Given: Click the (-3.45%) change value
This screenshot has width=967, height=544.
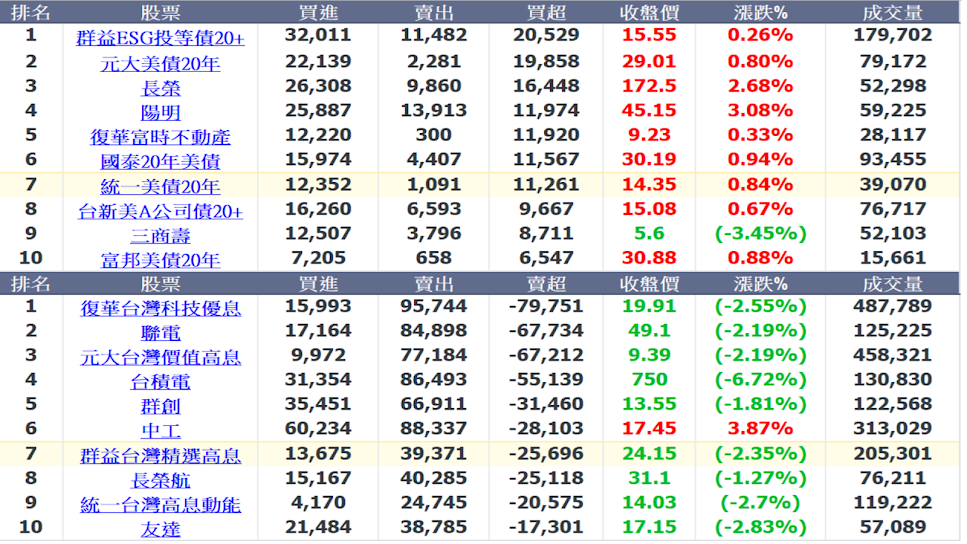Looking at the screenshot, I should (x=760, y=234).
